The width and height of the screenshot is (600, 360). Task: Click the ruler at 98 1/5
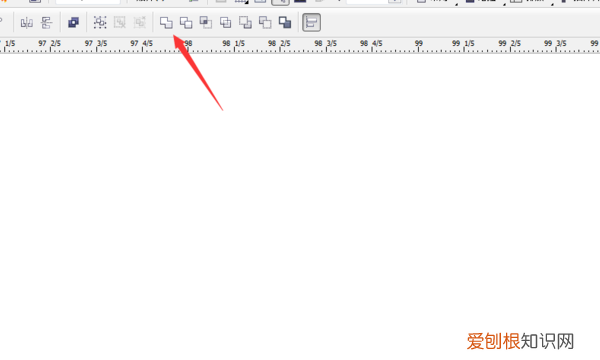(234, 45)
